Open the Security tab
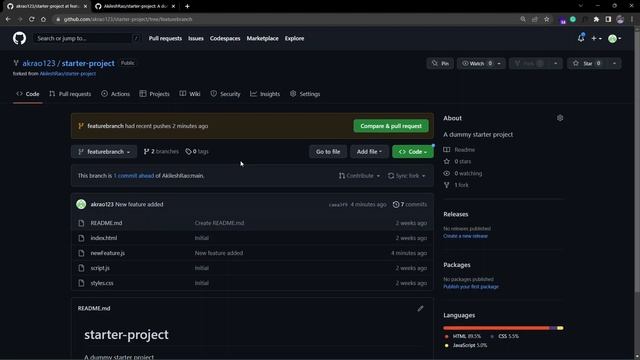 [x=225, y=94]
